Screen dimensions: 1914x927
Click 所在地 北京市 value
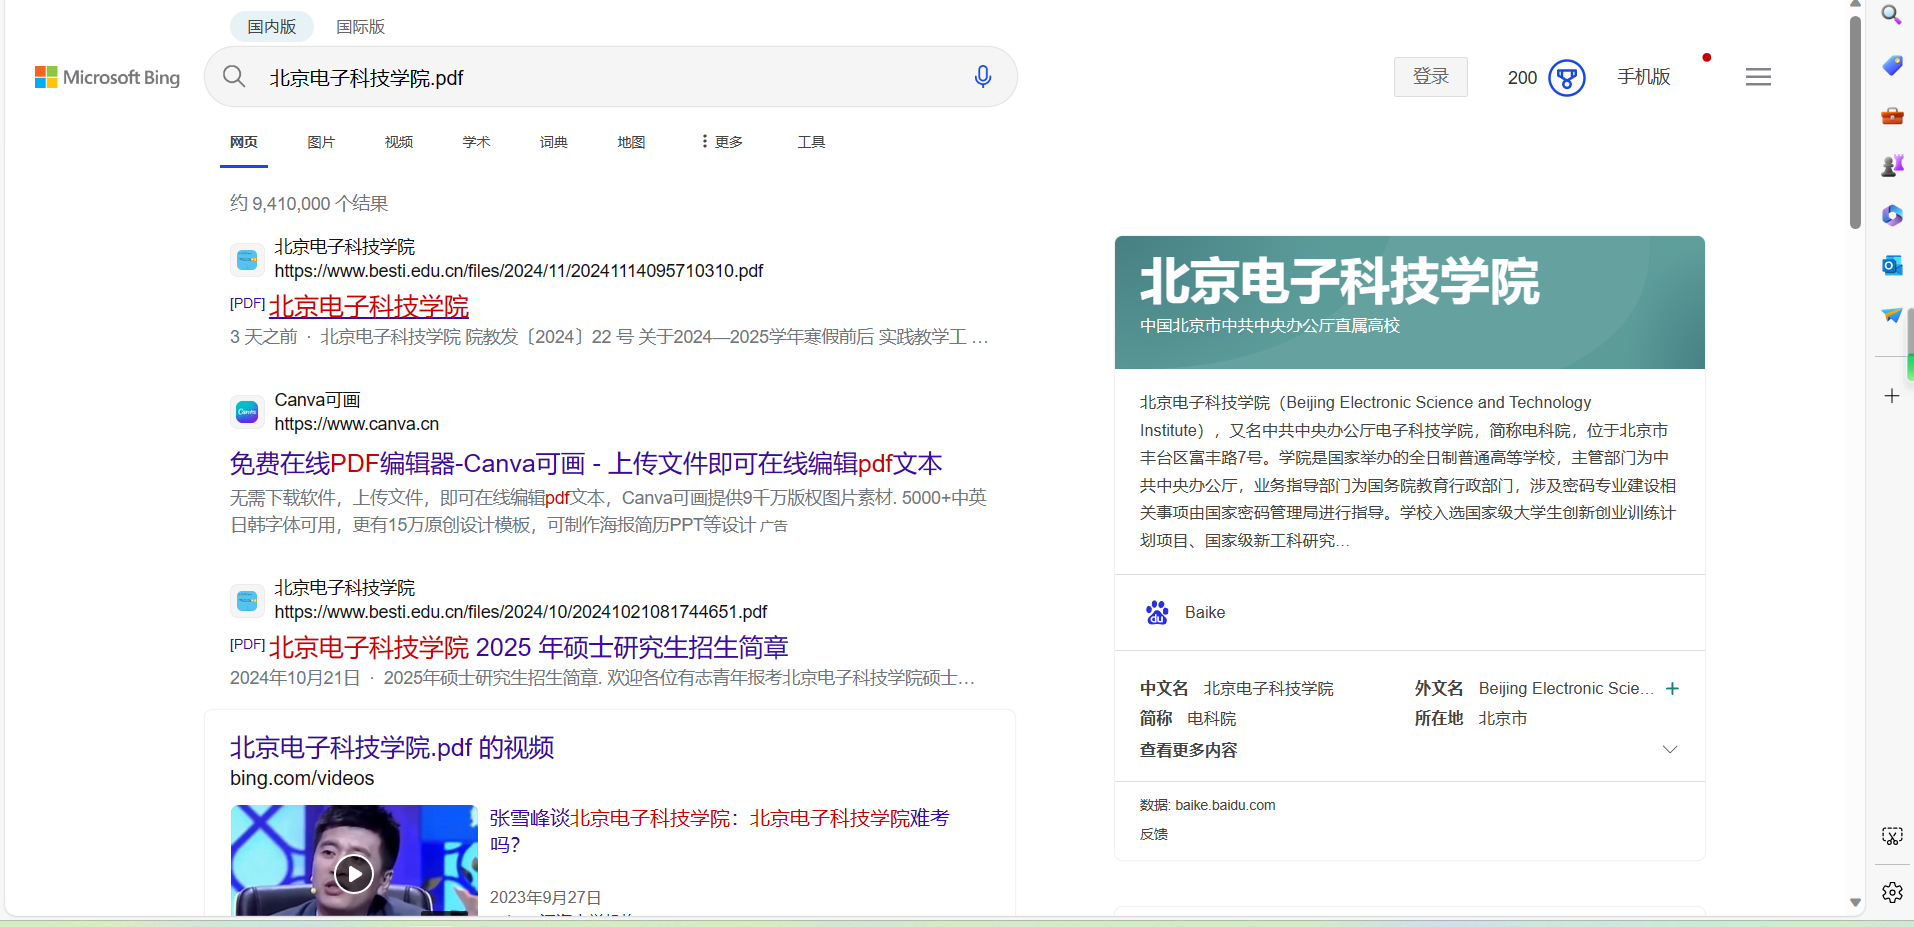[1502, 718]
